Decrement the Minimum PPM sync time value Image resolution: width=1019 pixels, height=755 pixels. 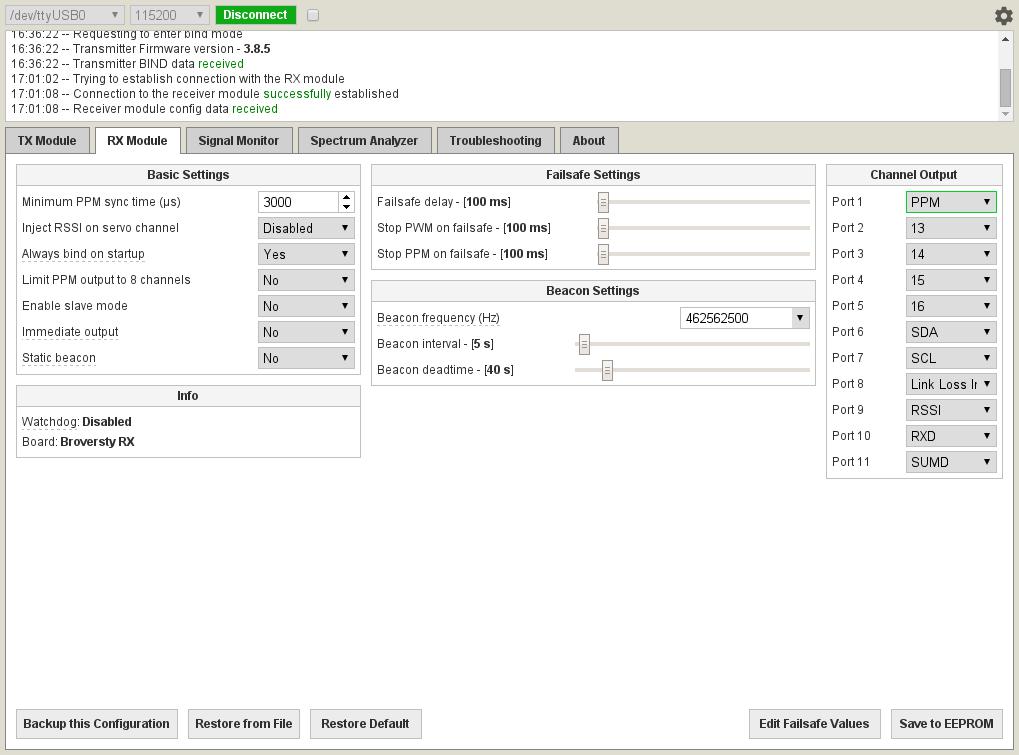(x=346, y=207)
